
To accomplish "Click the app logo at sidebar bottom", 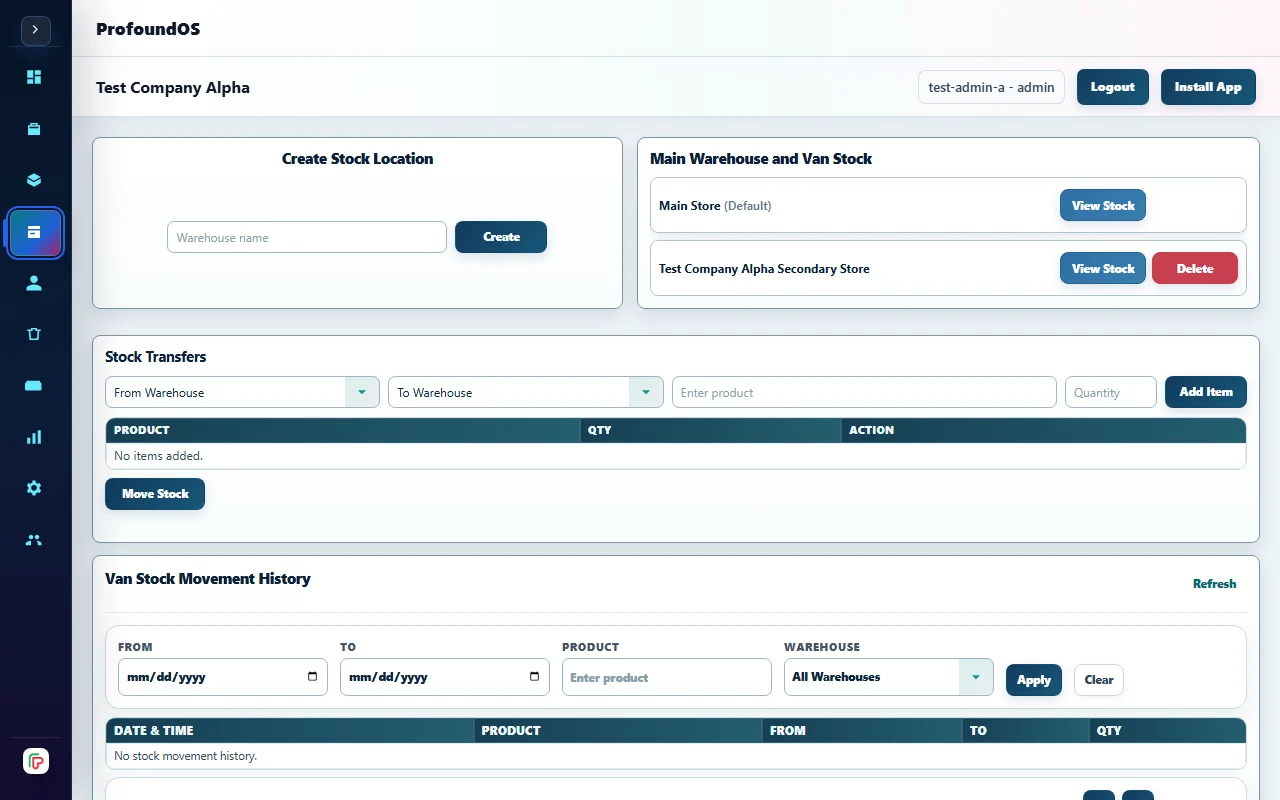I will (36, 761).
